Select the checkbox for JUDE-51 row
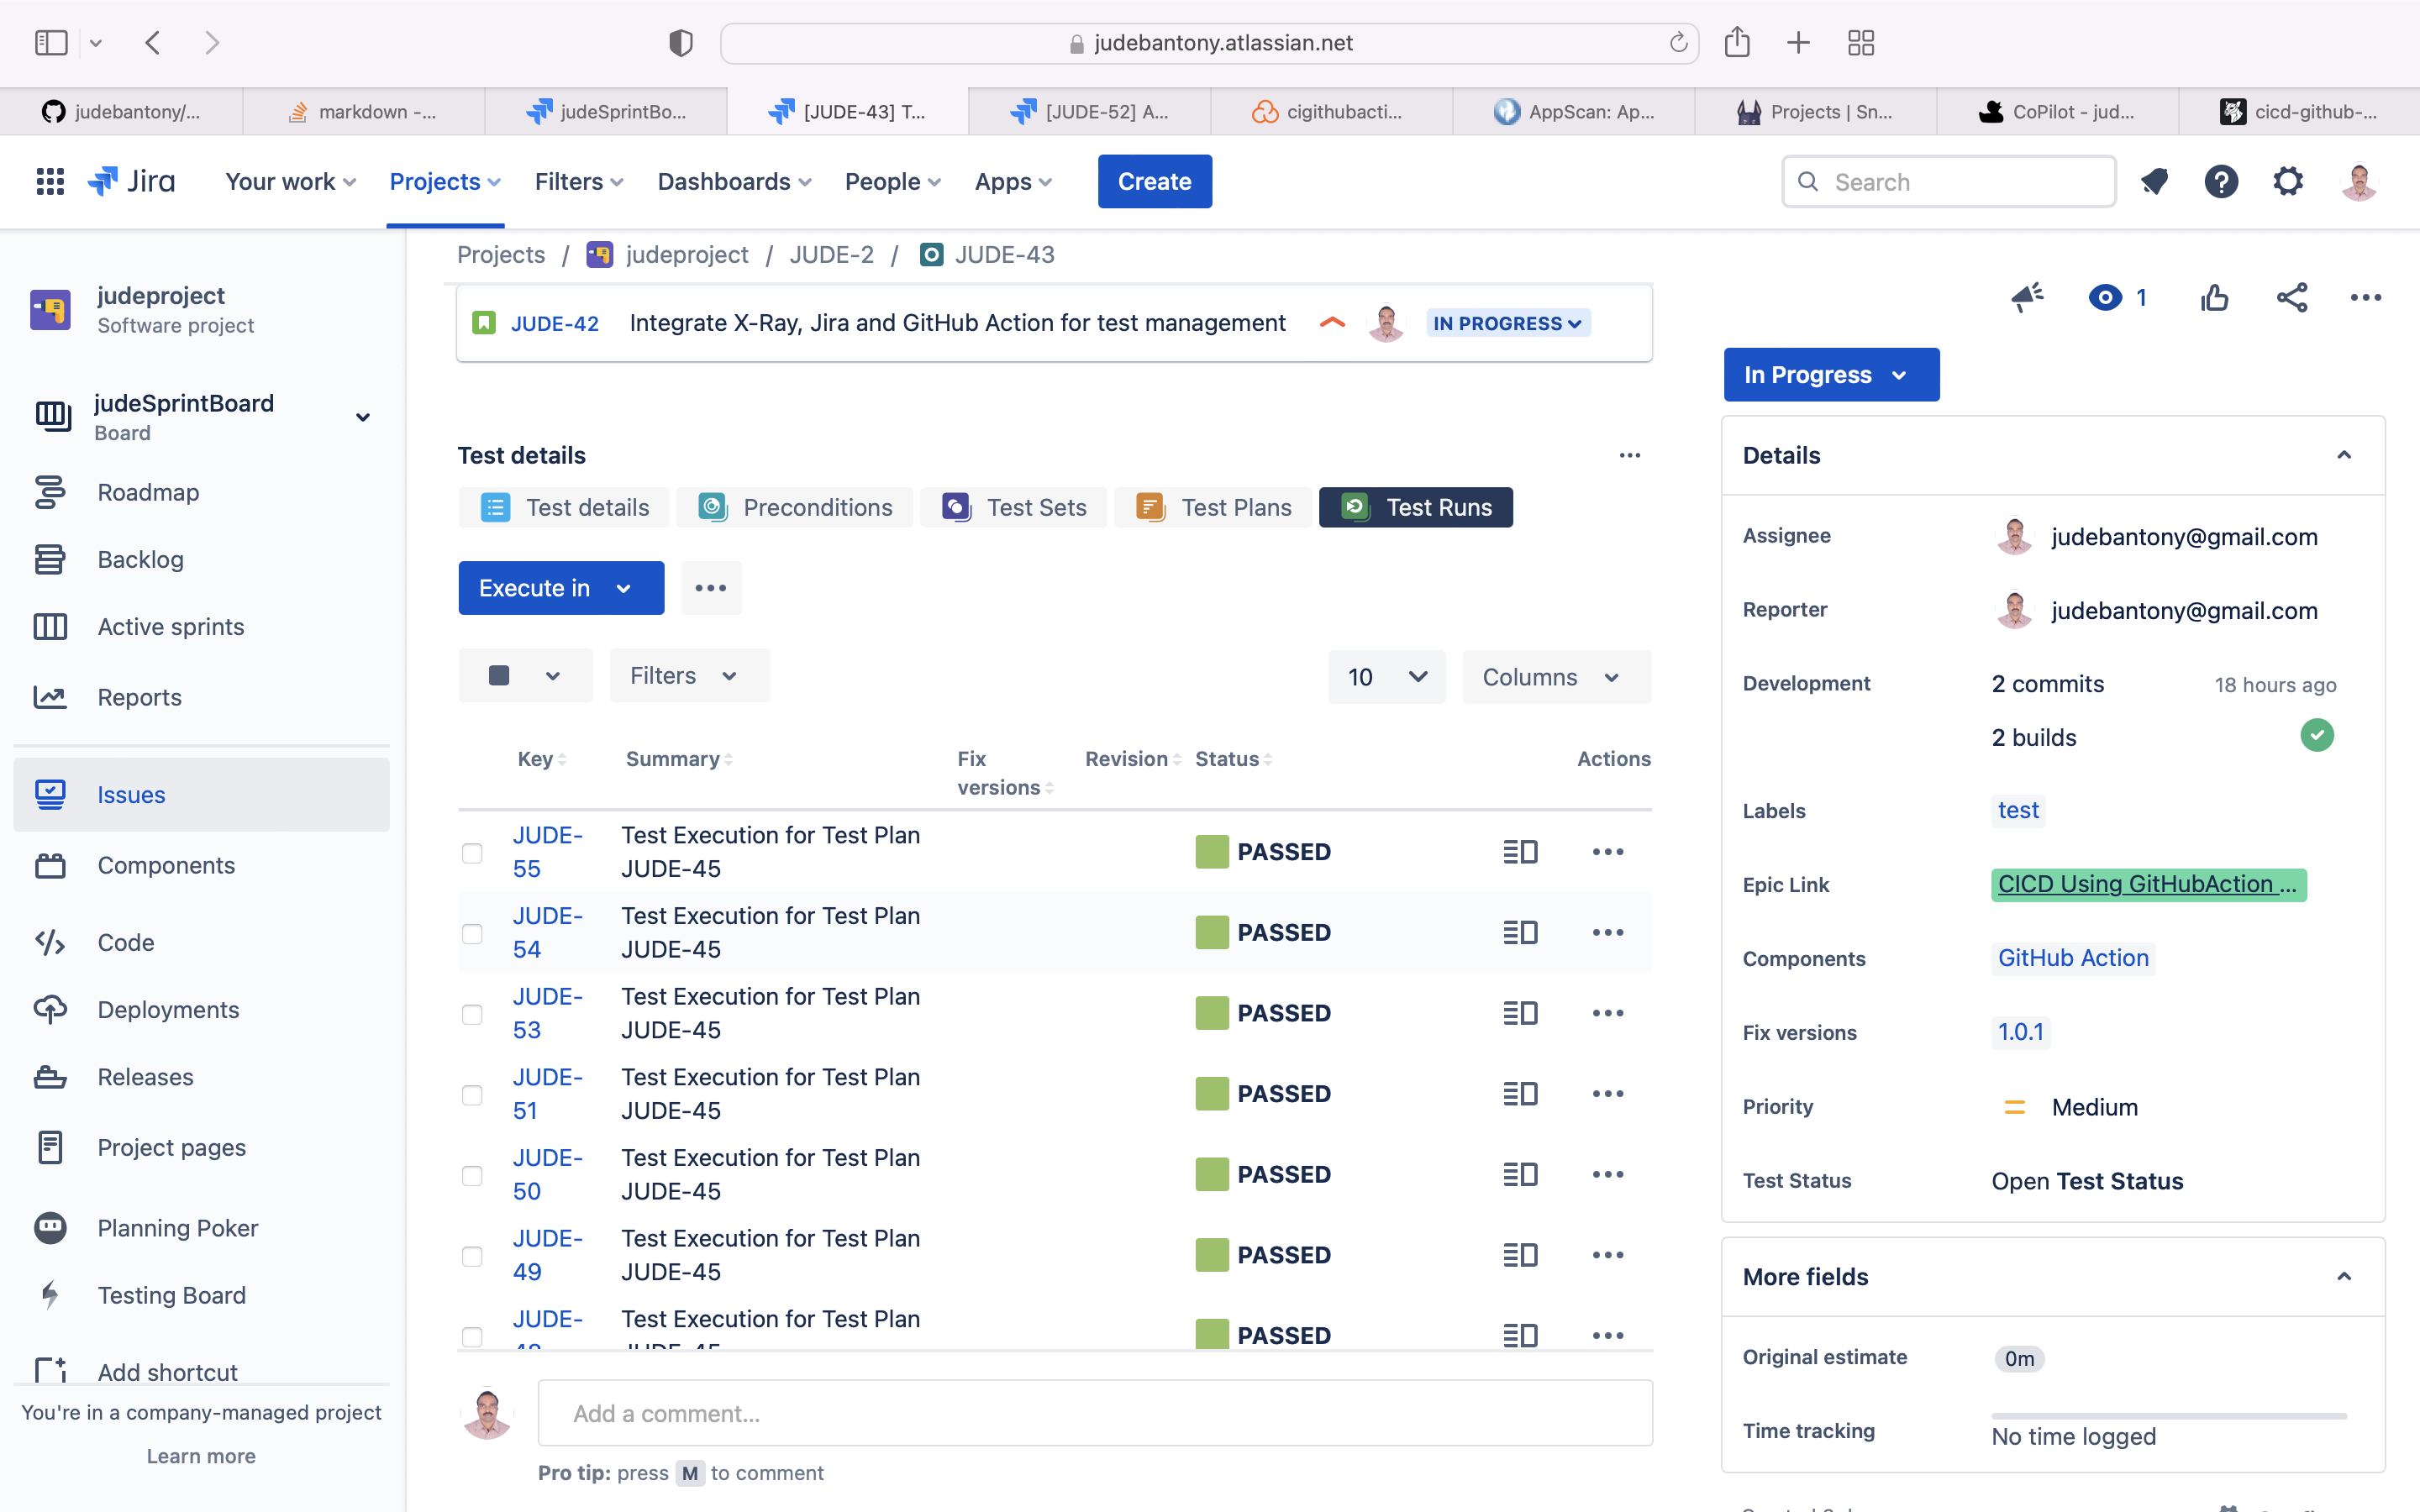2420x1512 pixels. 472,1095
